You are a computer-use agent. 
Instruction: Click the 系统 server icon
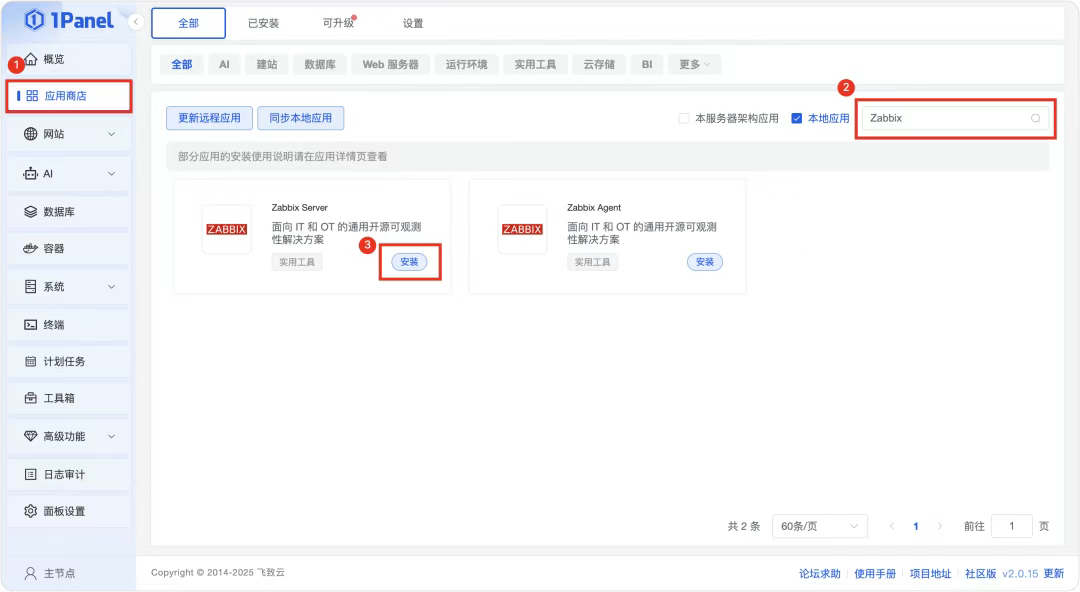(x=30, y=286)
